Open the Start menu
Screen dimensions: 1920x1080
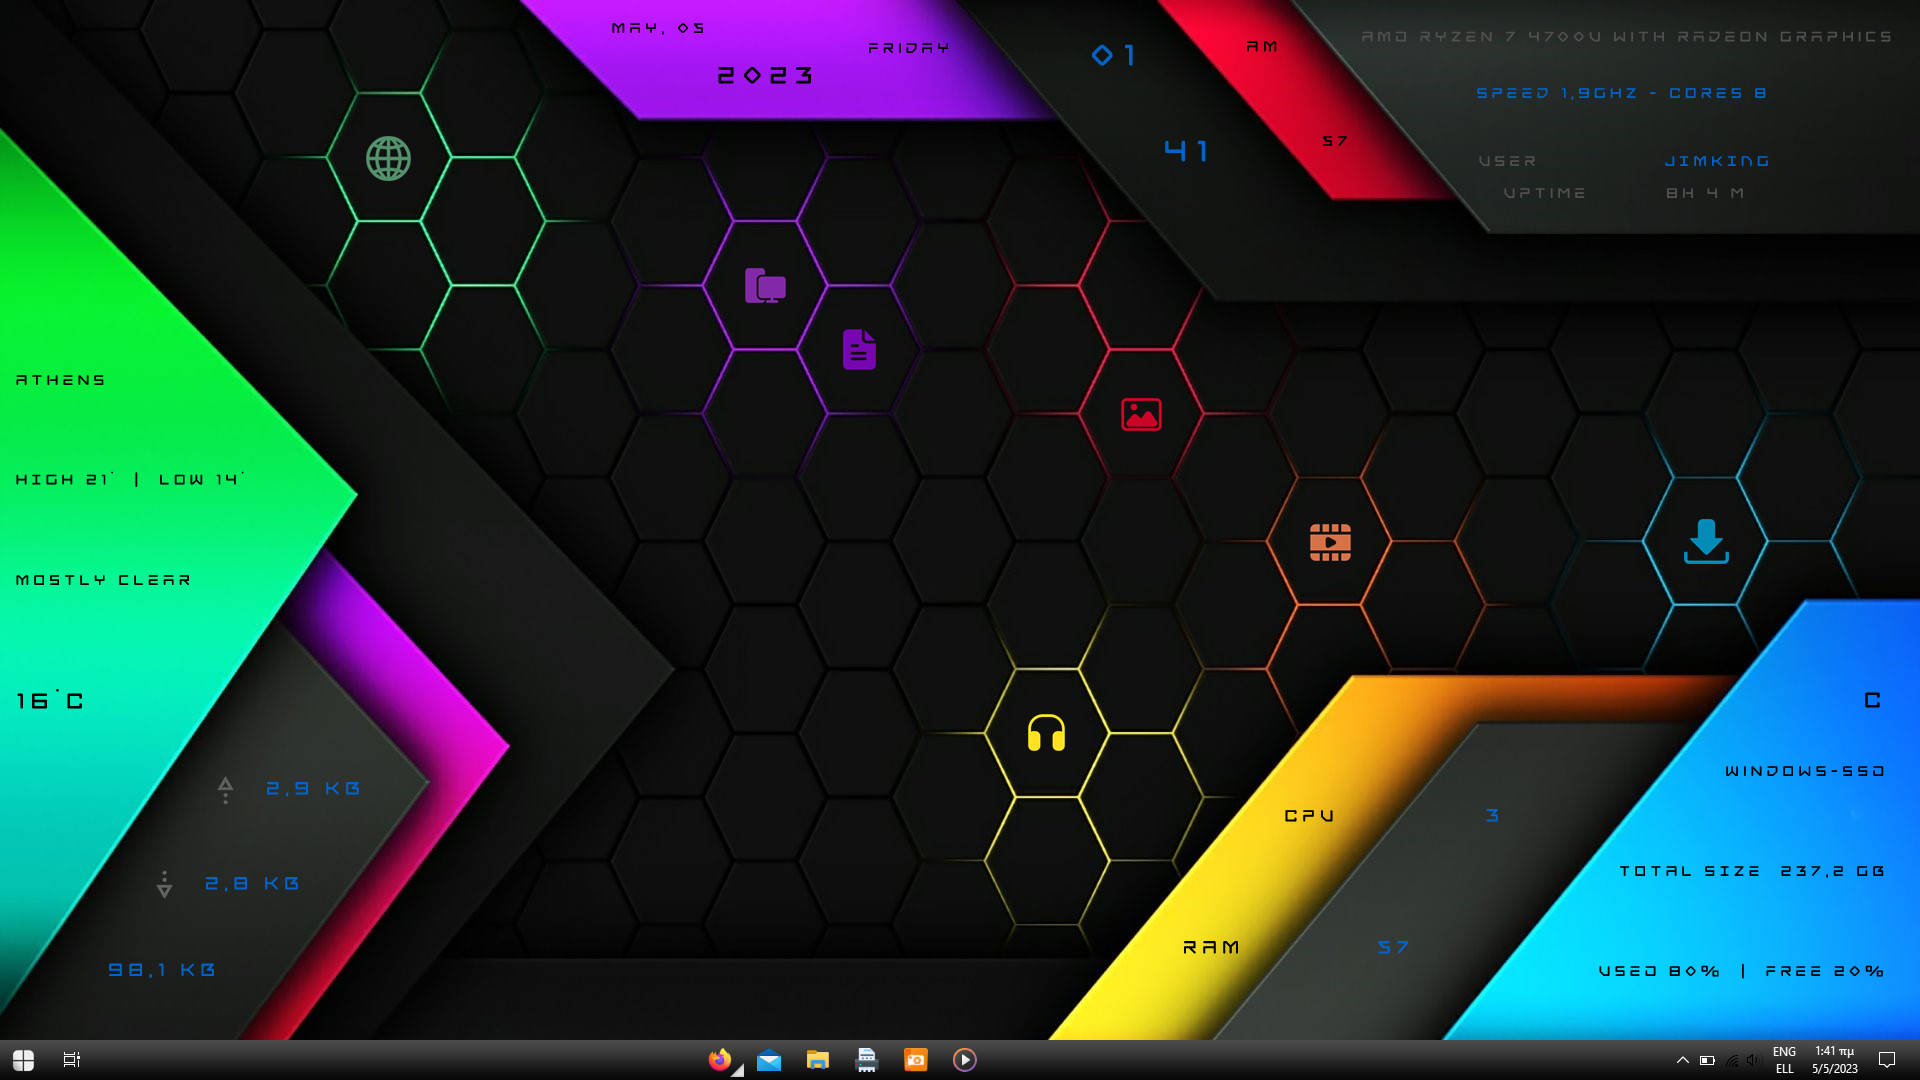point(21,1059)
